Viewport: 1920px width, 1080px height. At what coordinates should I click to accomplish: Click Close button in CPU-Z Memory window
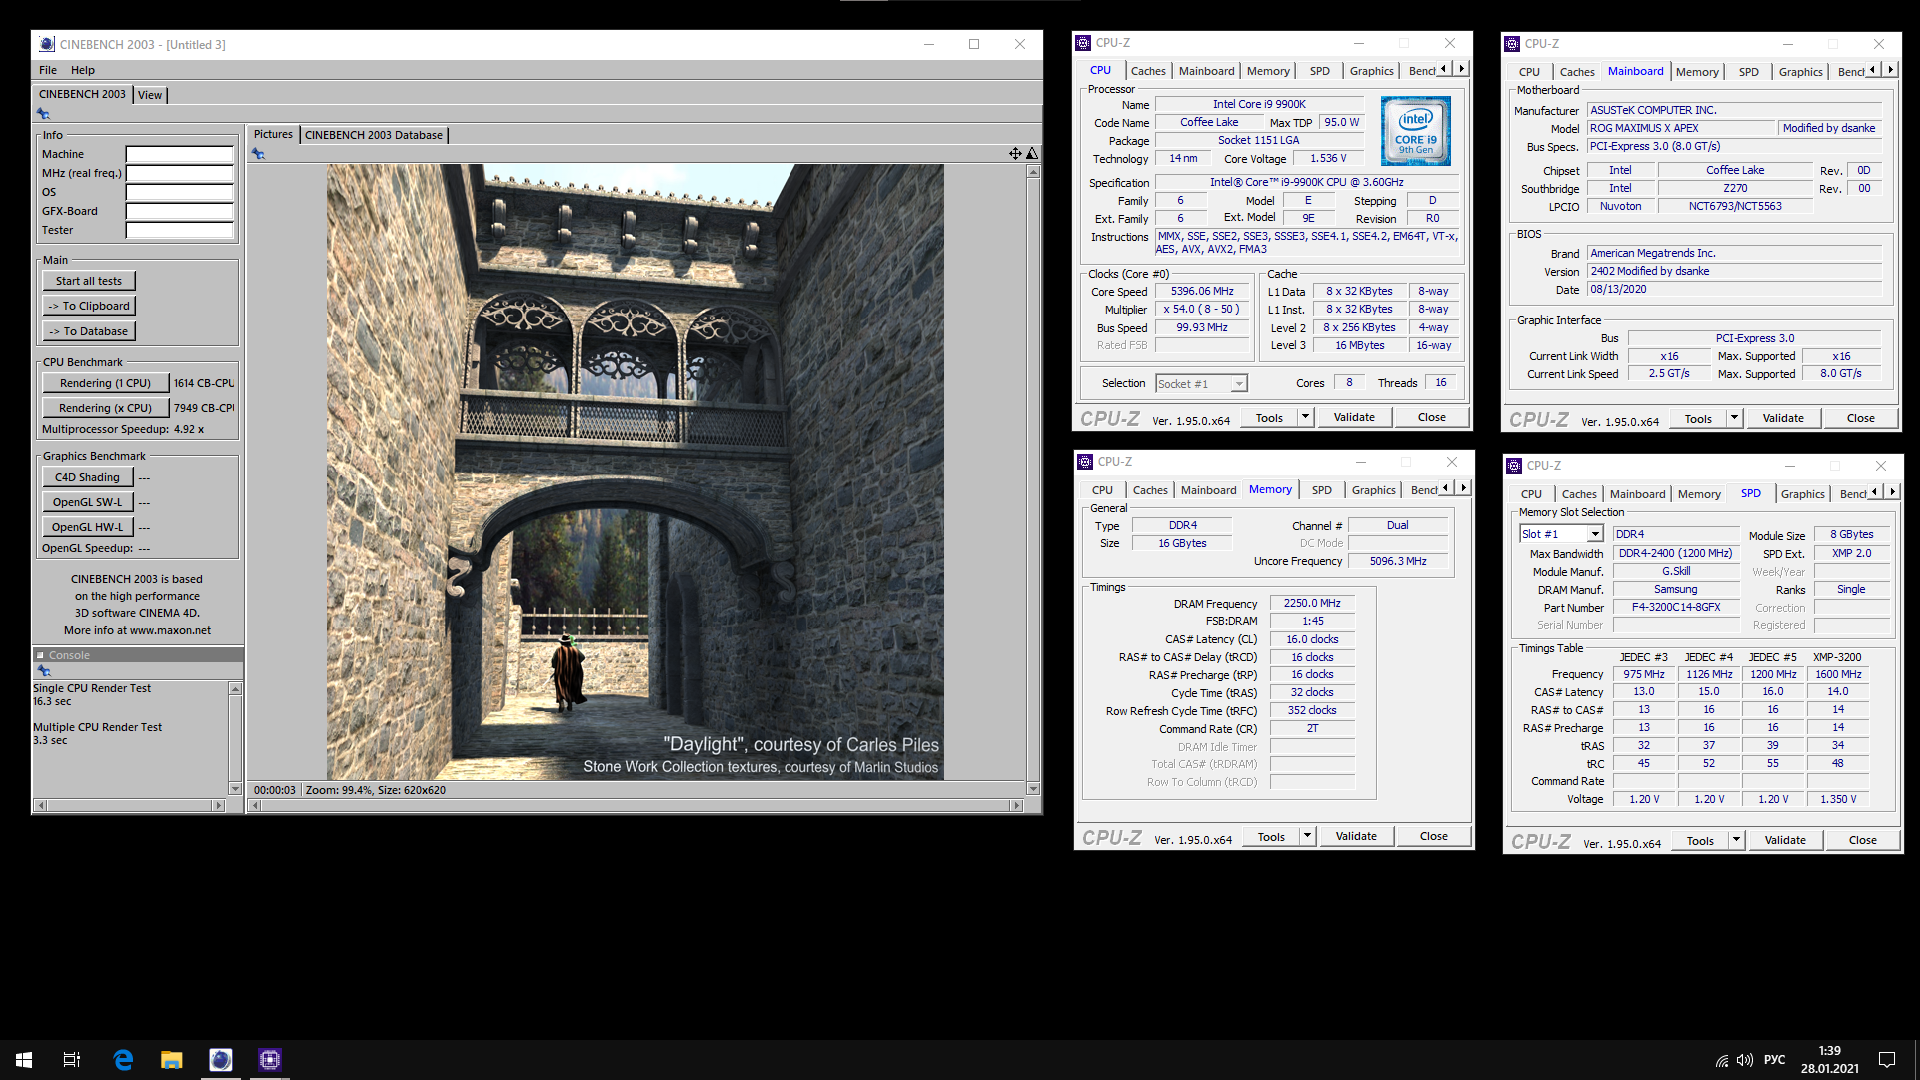pos(1433,836)
